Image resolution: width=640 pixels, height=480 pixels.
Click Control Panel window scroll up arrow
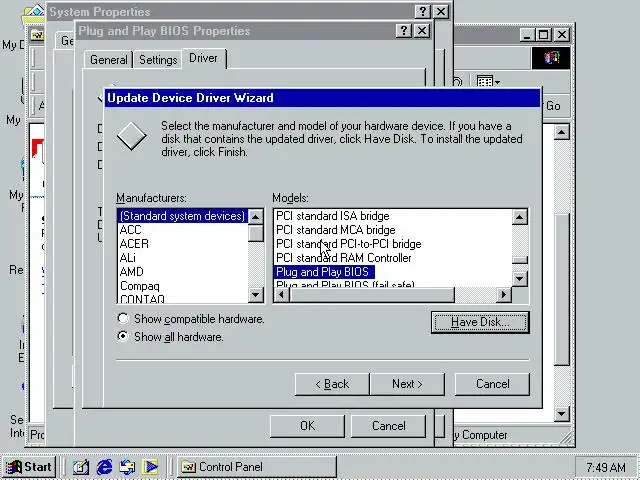[562, 132]
